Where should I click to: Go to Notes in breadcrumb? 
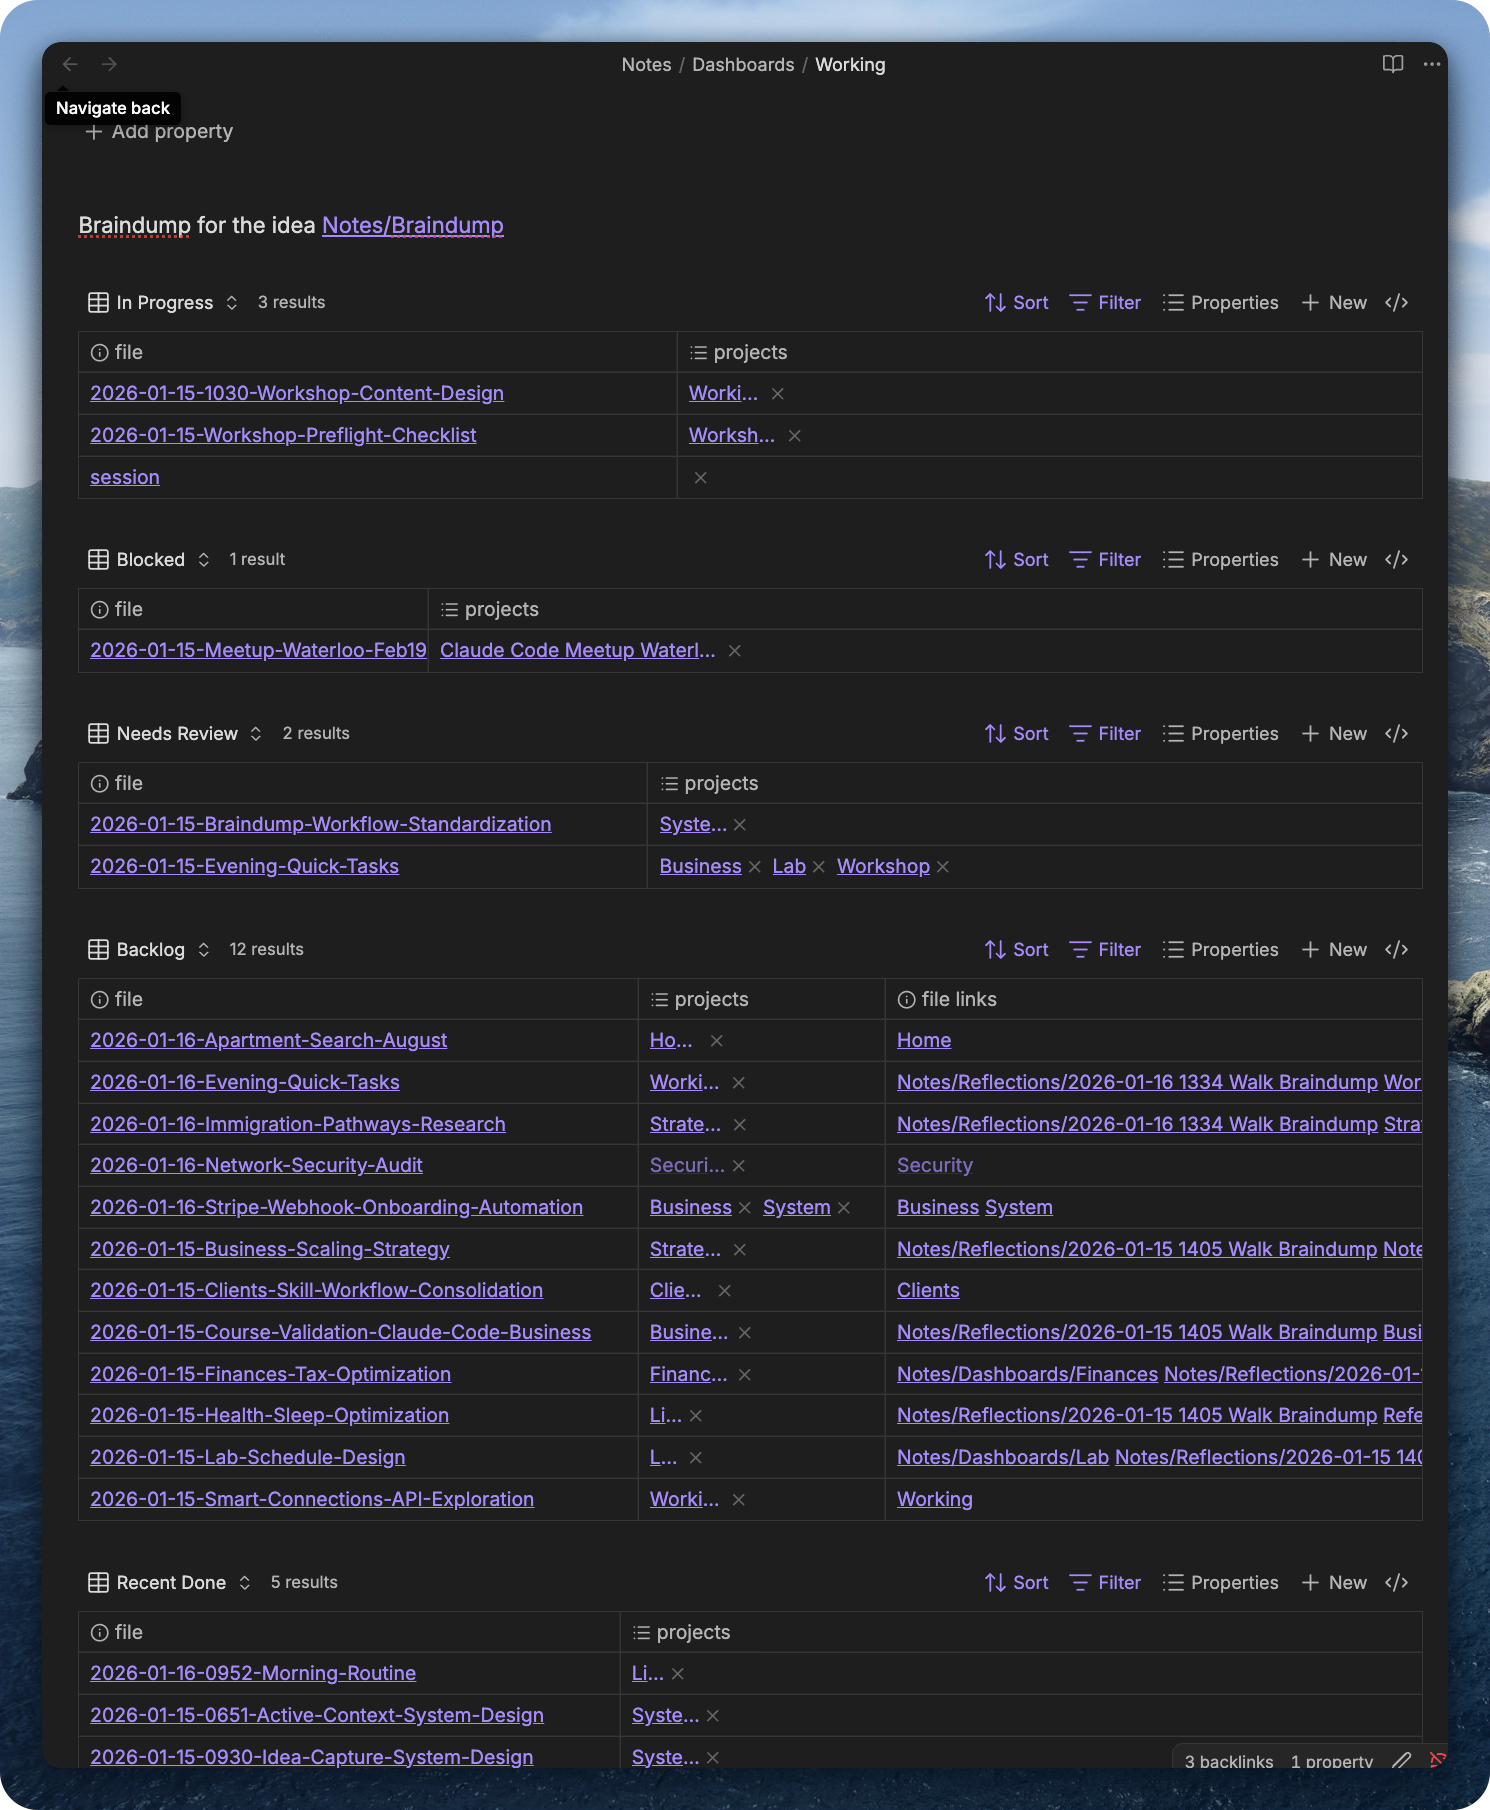coord(646,65)
